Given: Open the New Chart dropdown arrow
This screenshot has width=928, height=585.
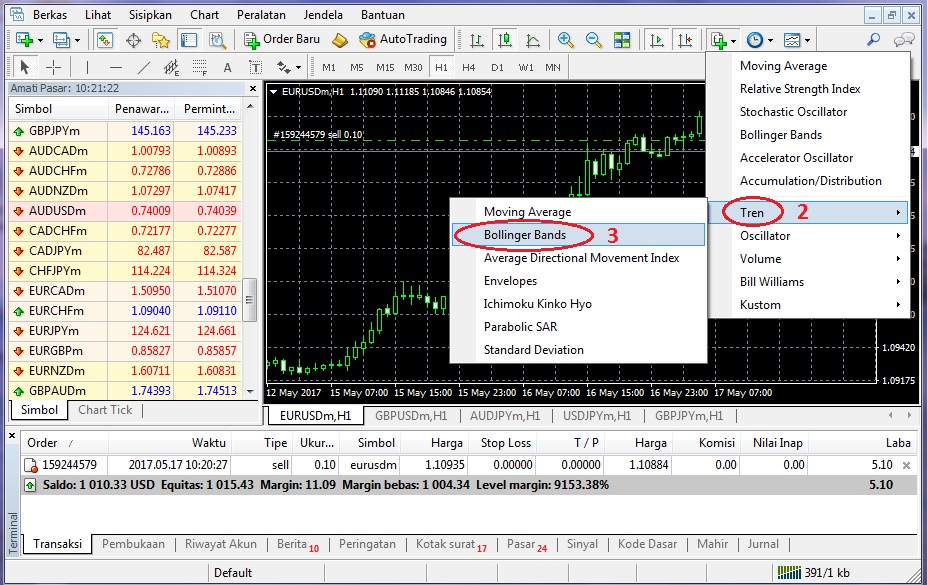Looking at the screenshot, I should (x=40, y=40).
